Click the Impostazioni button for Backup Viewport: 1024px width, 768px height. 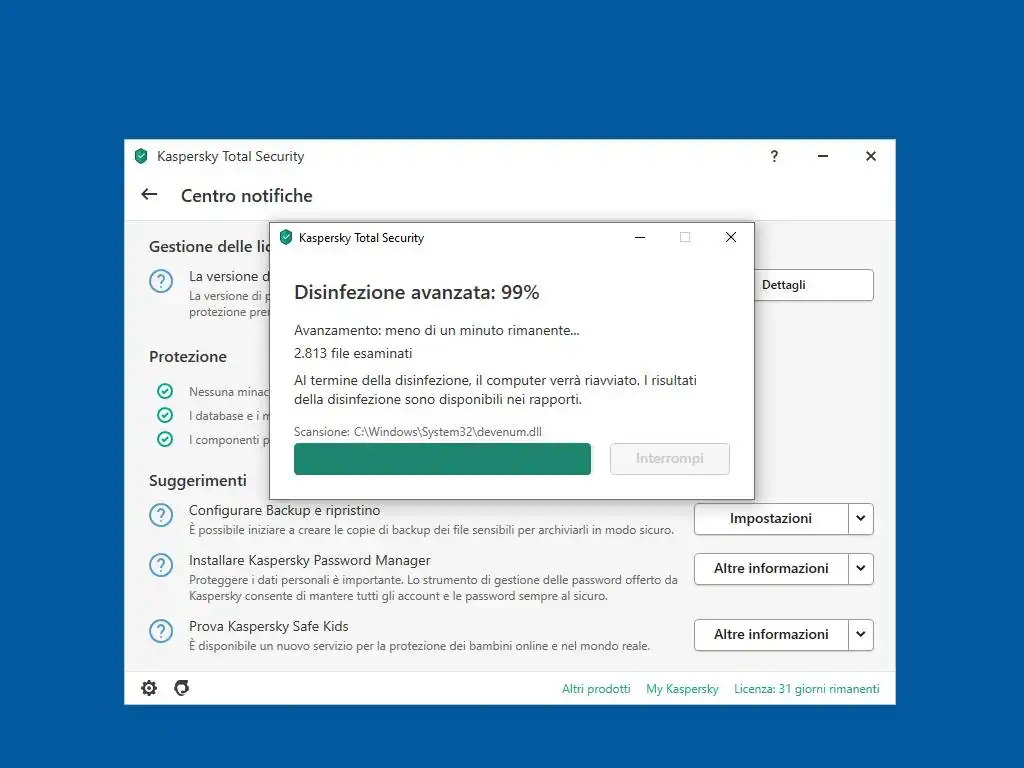pos(771,519)
